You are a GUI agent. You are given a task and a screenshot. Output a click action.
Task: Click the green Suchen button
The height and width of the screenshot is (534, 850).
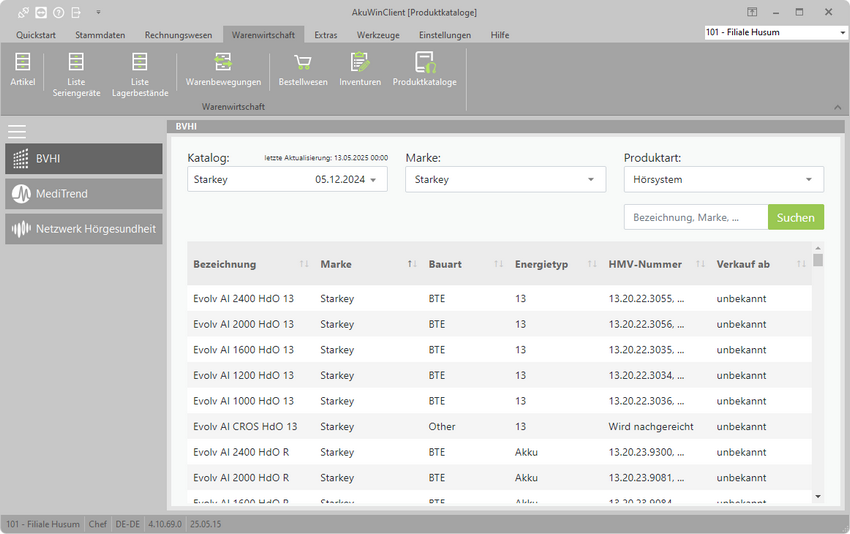tap(795, 217)
